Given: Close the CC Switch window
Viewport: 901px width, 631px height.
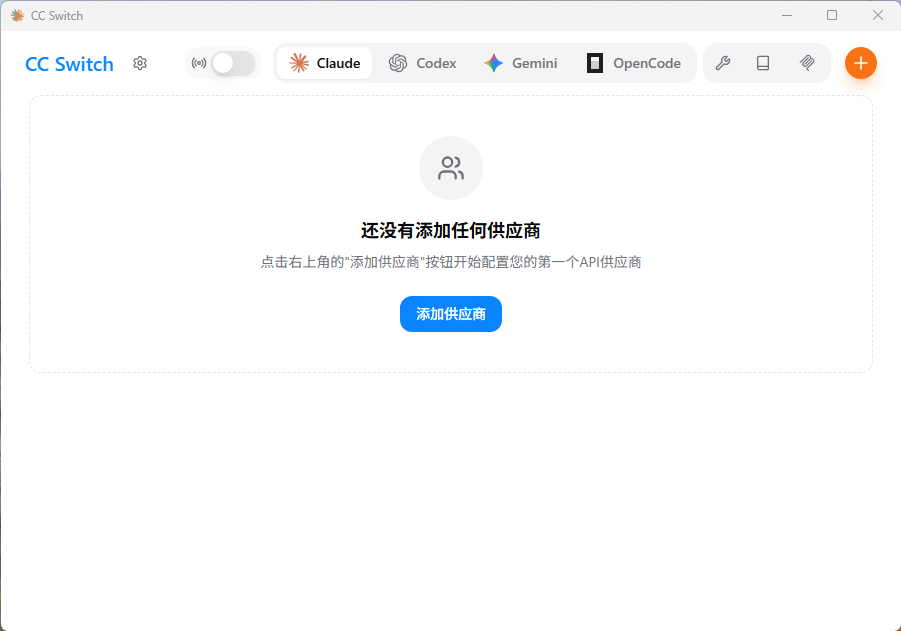Looking at the screenshot, I should [x=877, y=15].
